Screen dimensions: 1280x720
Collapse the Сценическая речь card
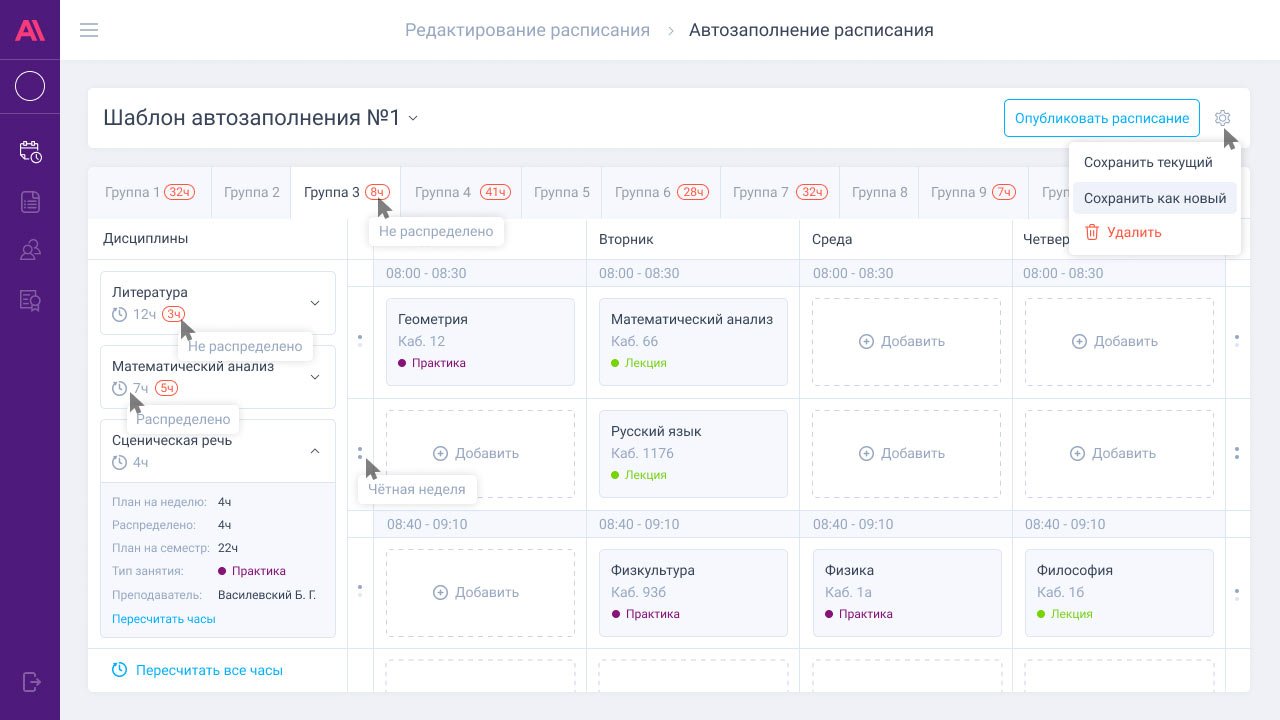point(315,451)
